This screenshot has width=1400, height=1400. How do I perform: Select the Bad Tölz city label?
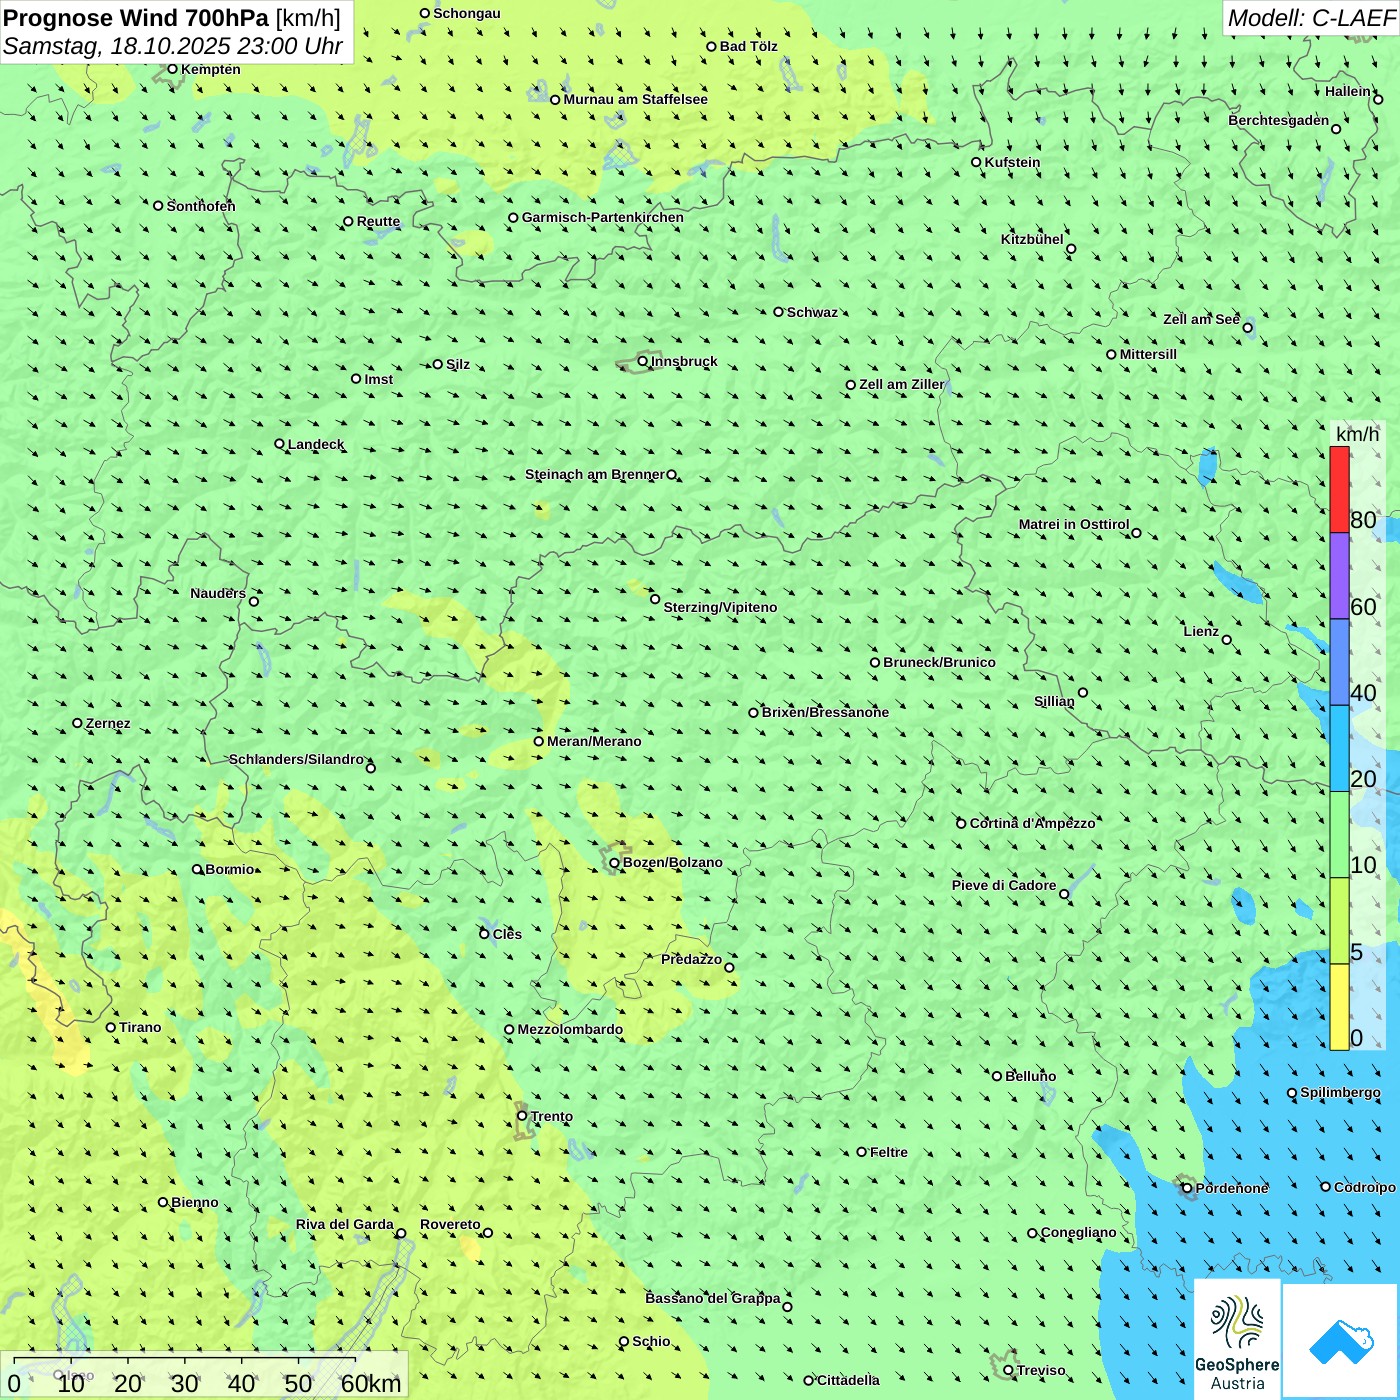tap(748, 46)
